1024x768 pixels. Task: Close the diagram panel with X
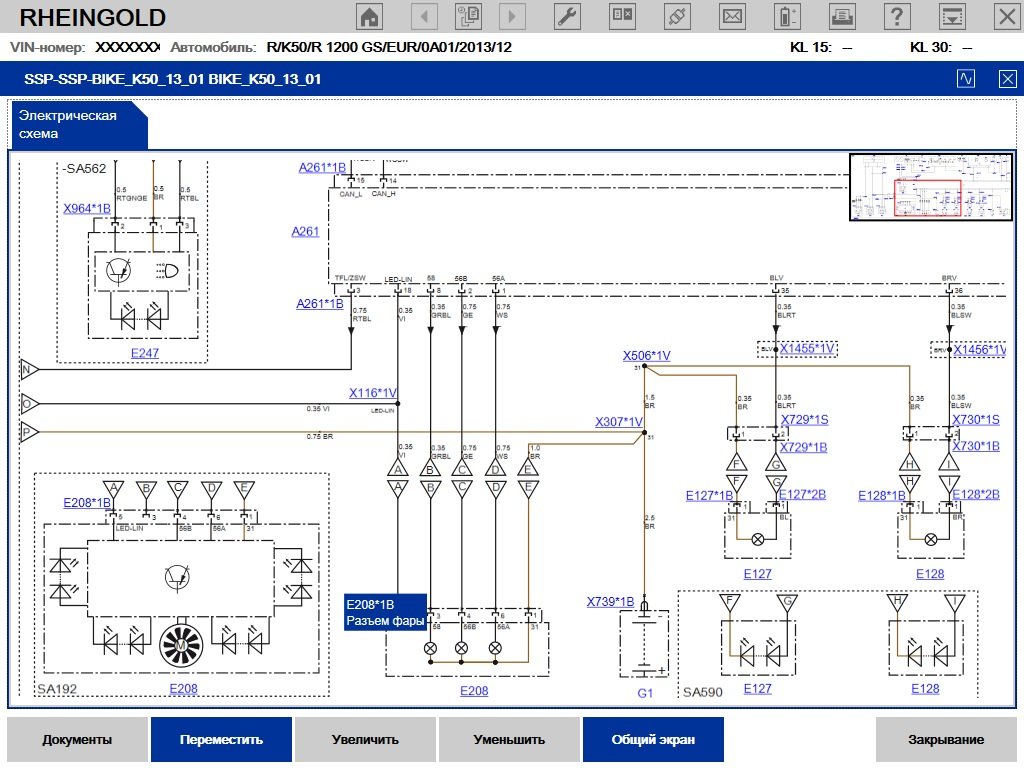coord(1007,79)
